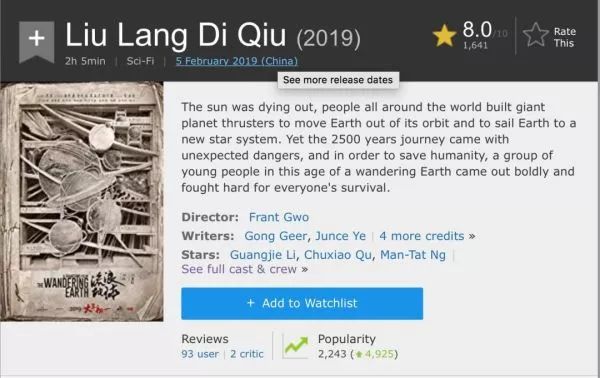
Task: Click the green popularity up arrow
Action: click(359, 354)
